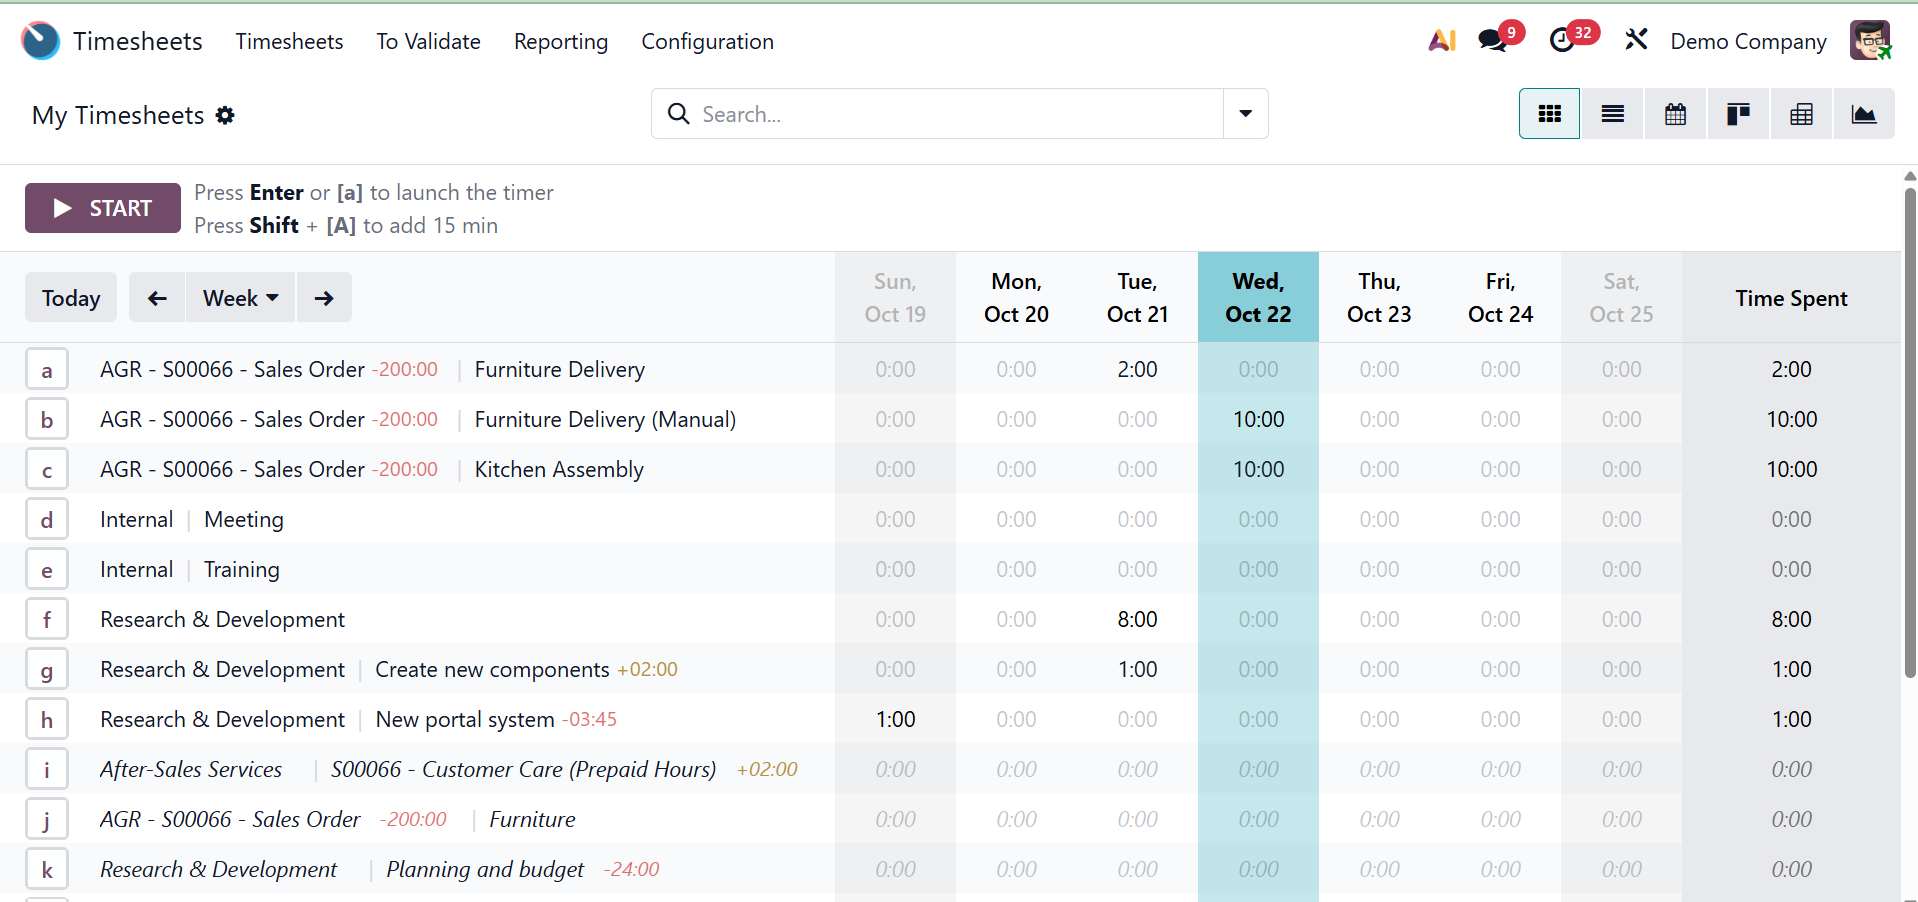Open the graph view icon

pyautogui.click(x=1864, y=114)
